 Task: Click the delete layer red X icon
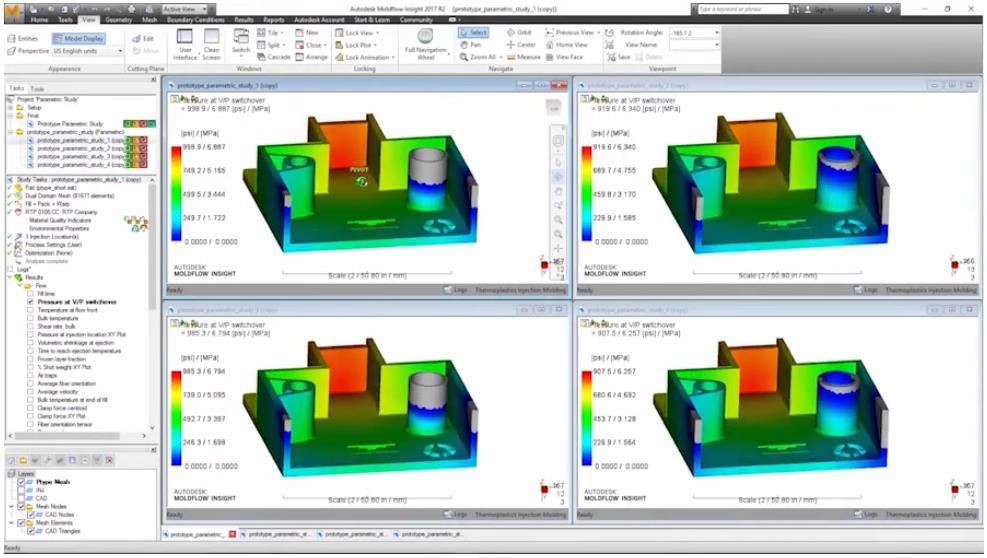pos(110,460)
